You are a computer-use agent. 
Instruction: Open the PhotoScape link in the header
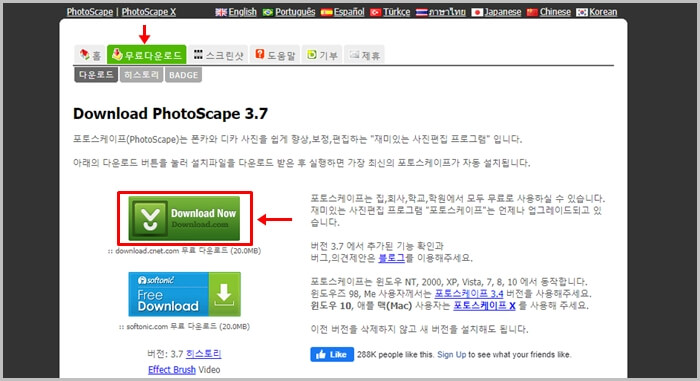pos(90,12)
